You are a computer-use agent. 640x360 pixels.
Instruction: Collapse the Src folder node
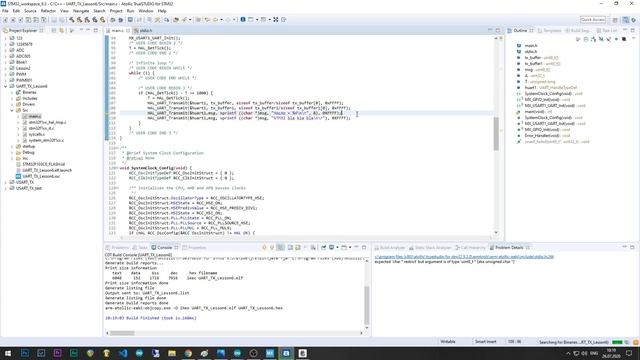pyautogui.click(x=12, y=110)
